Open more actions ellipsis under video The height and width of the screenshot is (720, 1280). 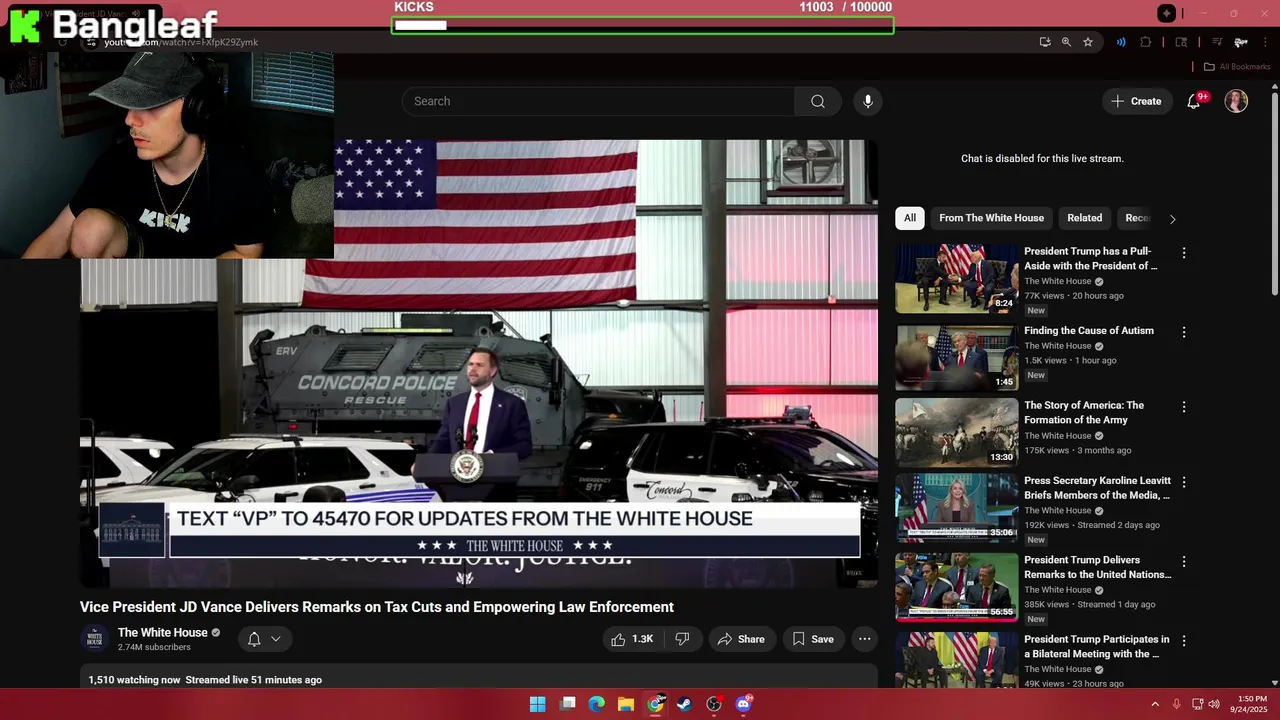tap(865, 639)
